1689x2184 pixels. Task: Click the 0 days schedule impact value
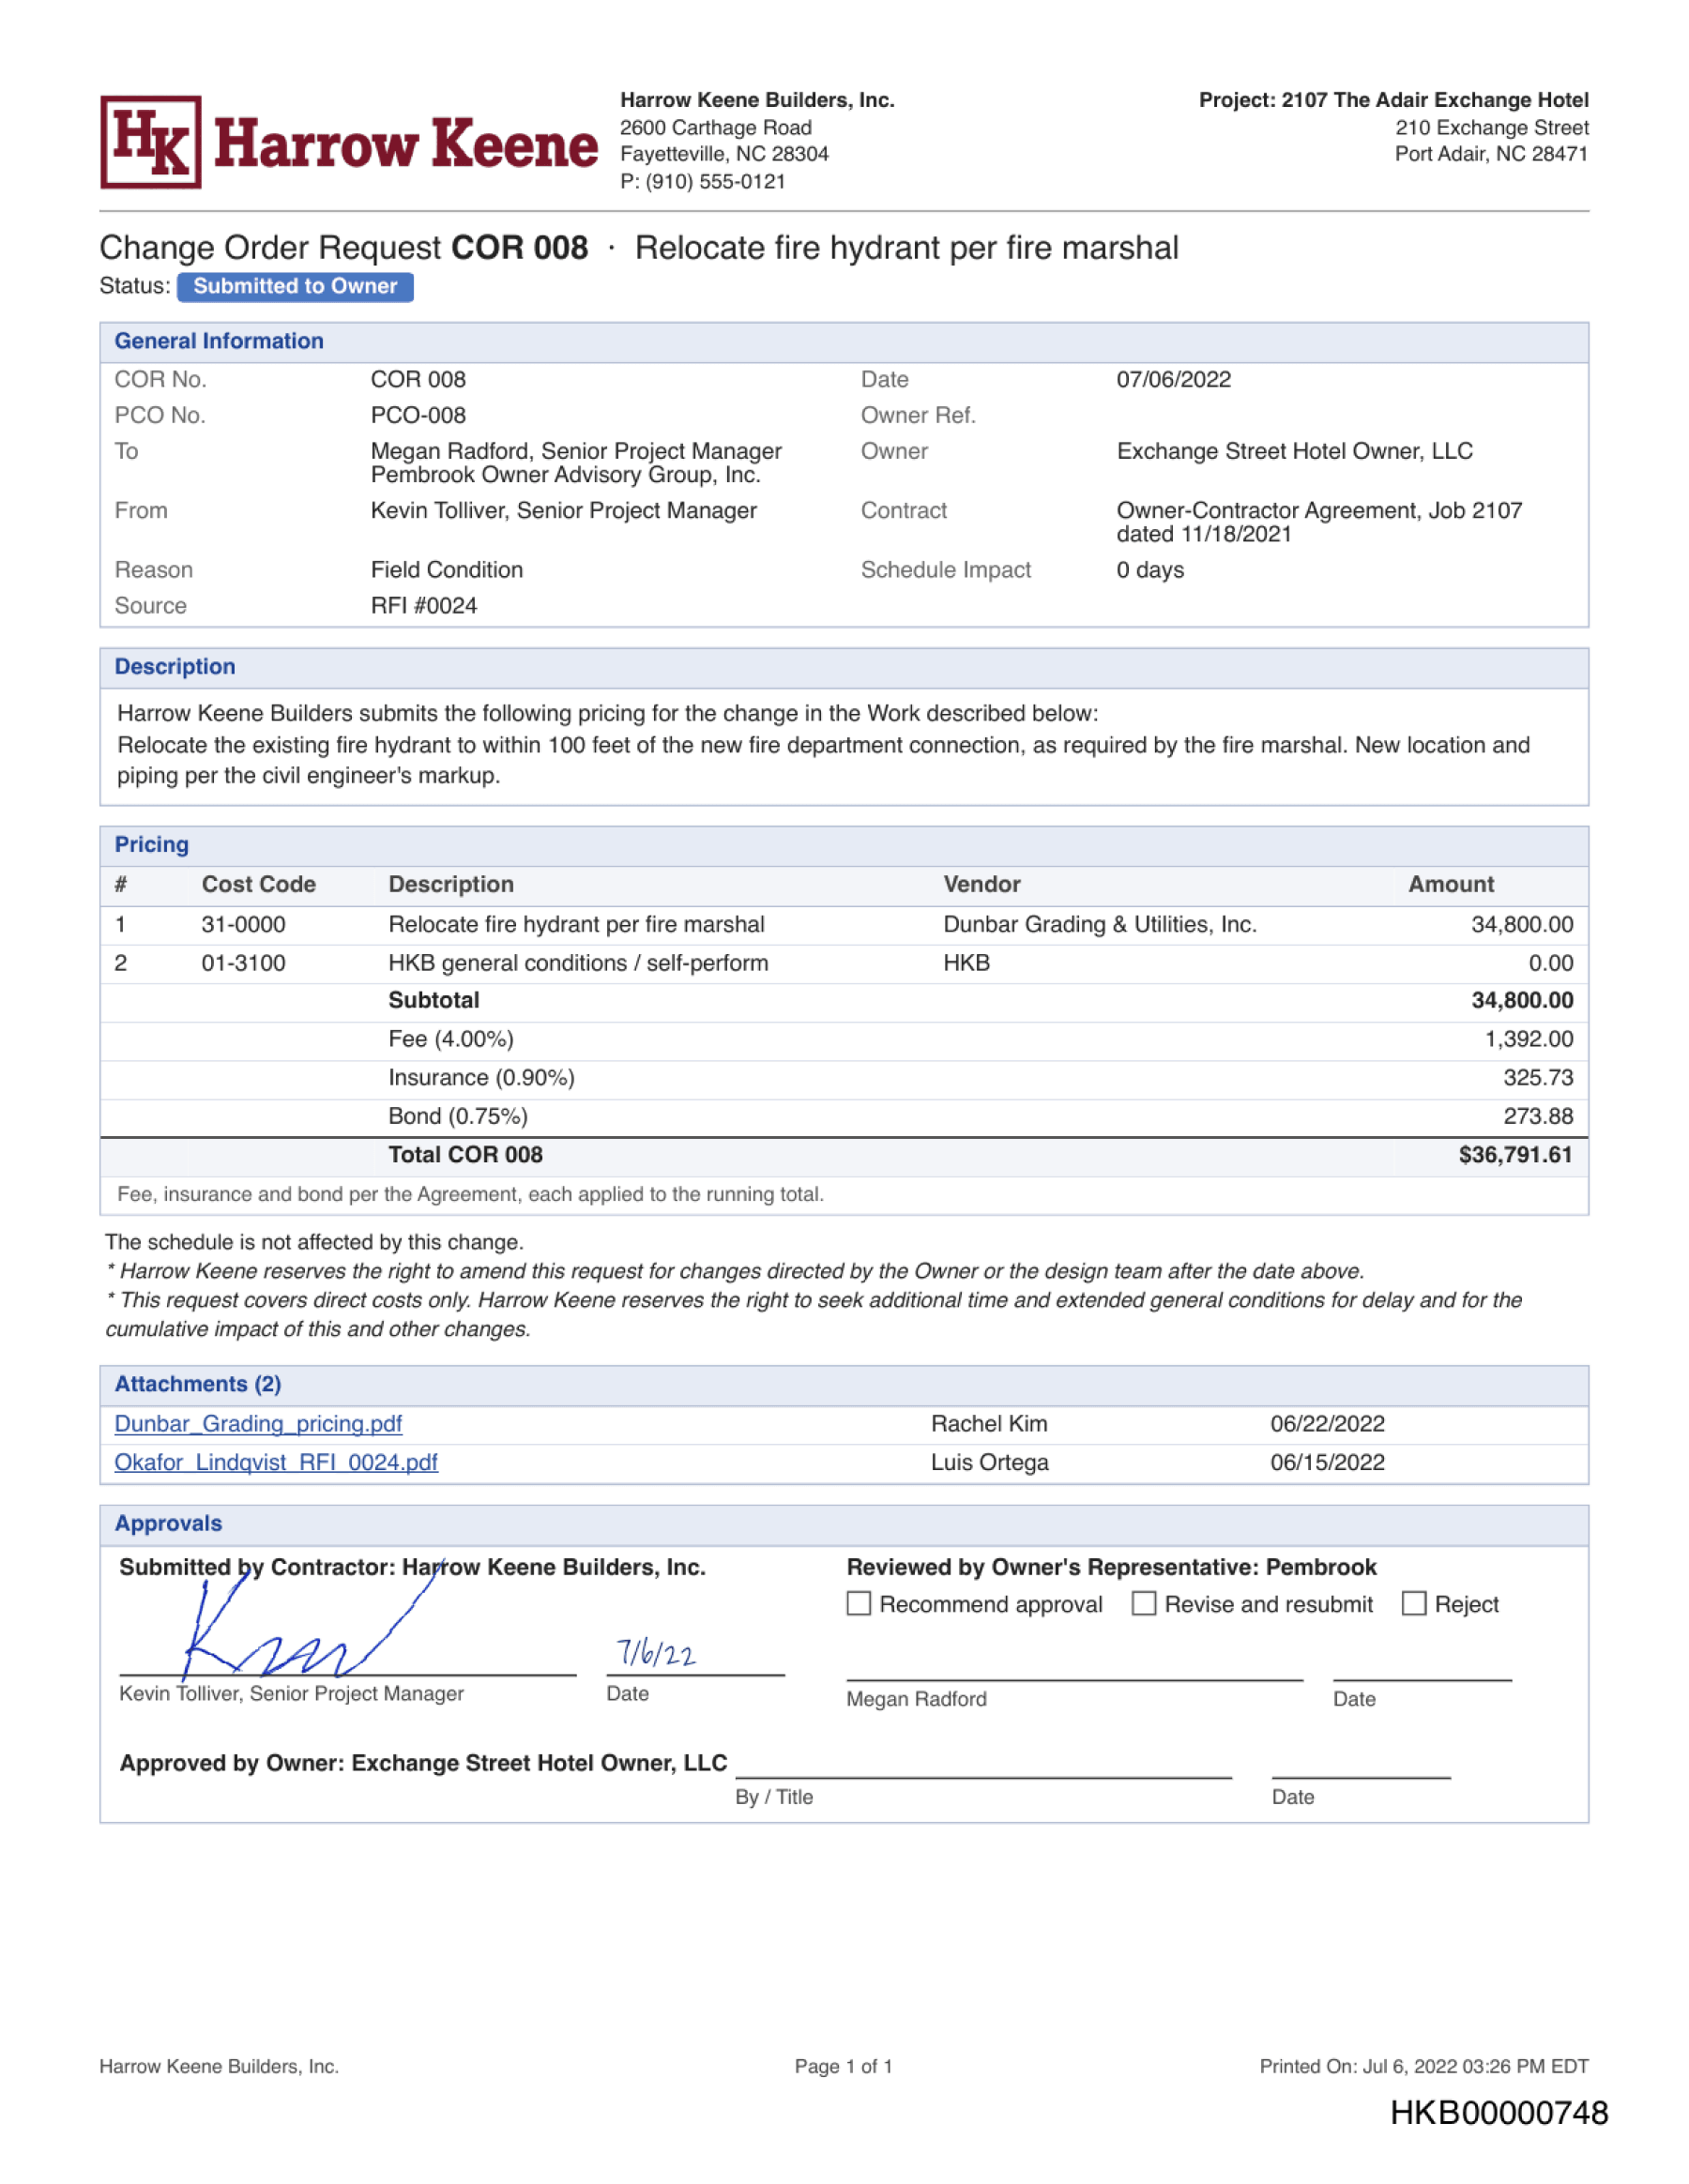[1150, 570]
